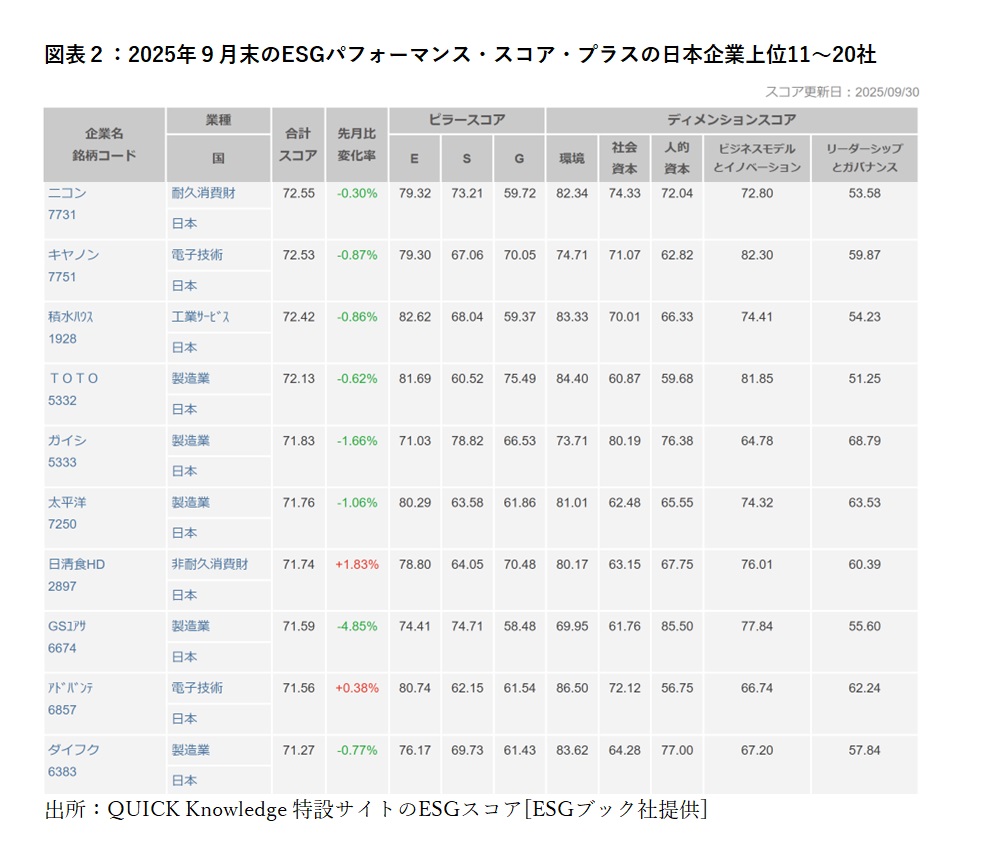
Task: Click the ビジネスモデルとイノベーション column header
Action: point(757,157)
